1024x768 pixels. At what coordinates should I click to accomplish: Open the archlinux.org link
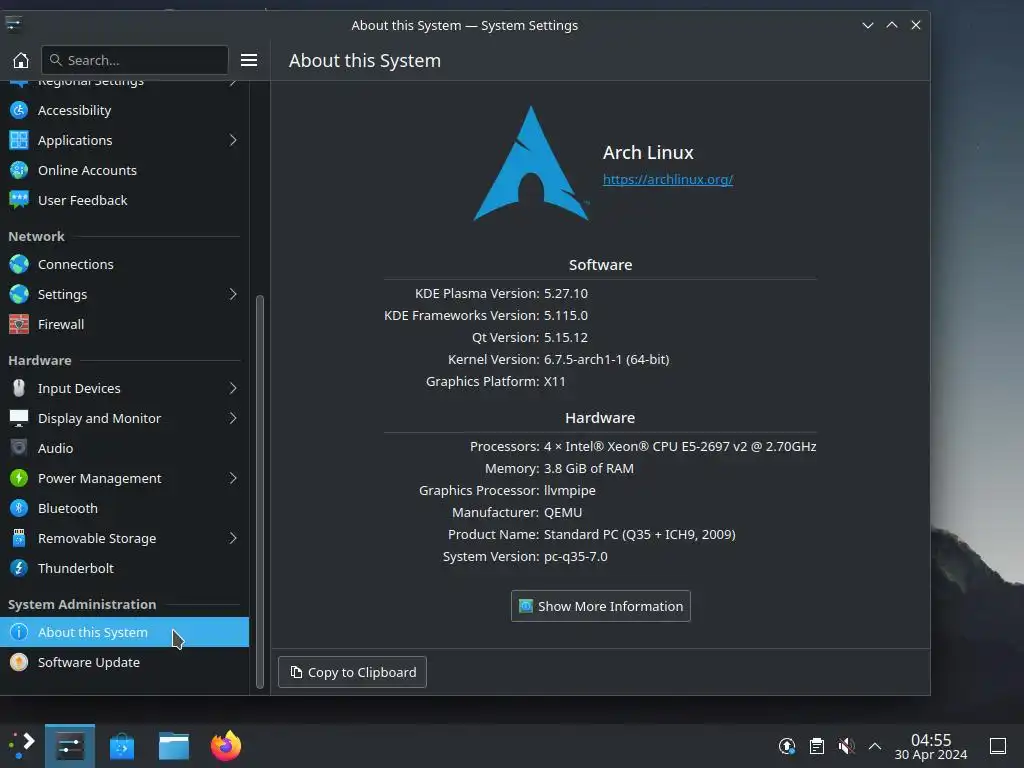click(667, 180)
